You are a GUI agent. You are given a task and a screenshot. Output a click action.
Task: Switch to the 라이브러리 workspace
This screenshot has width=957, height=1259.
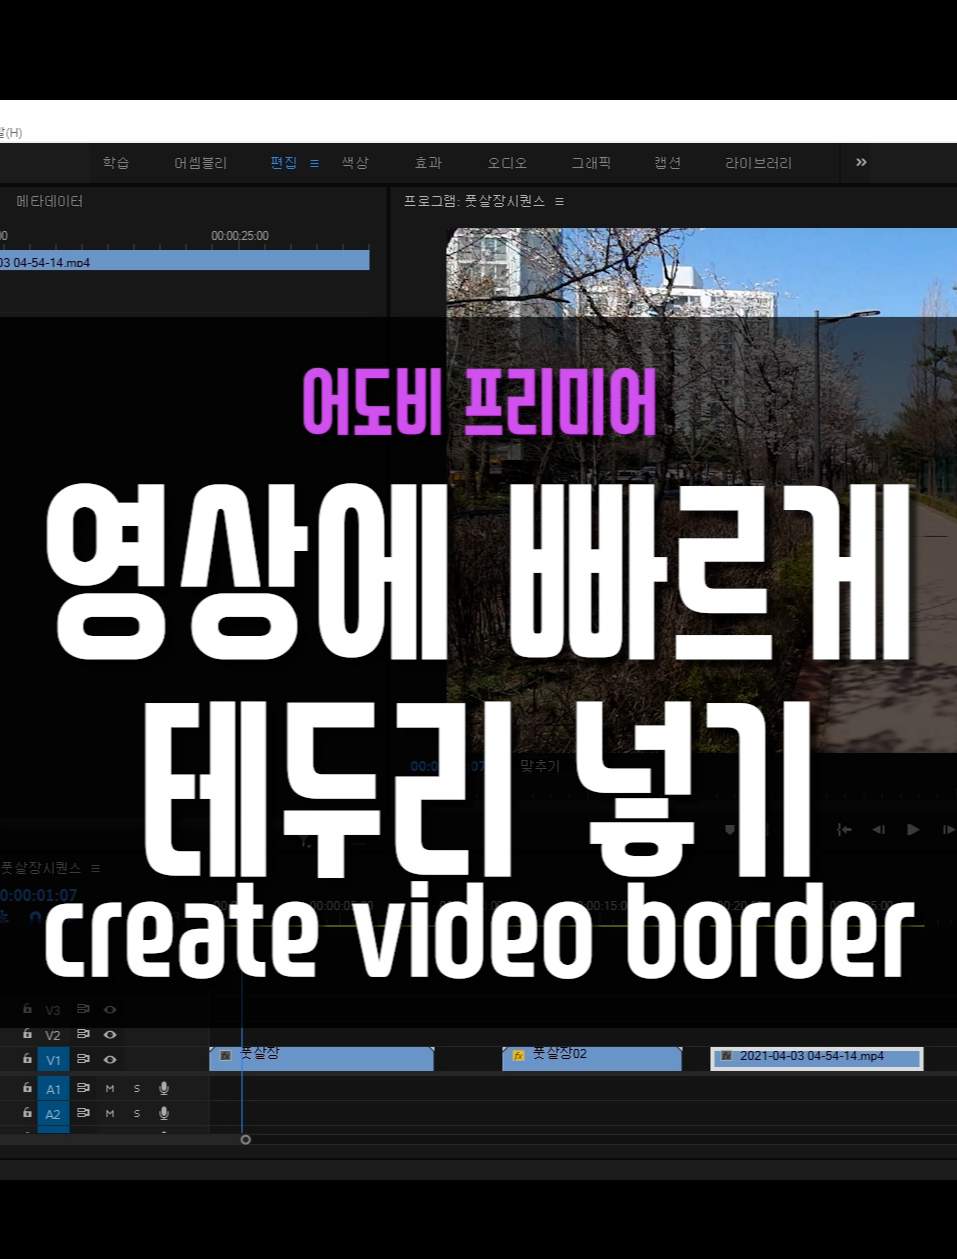758,163
